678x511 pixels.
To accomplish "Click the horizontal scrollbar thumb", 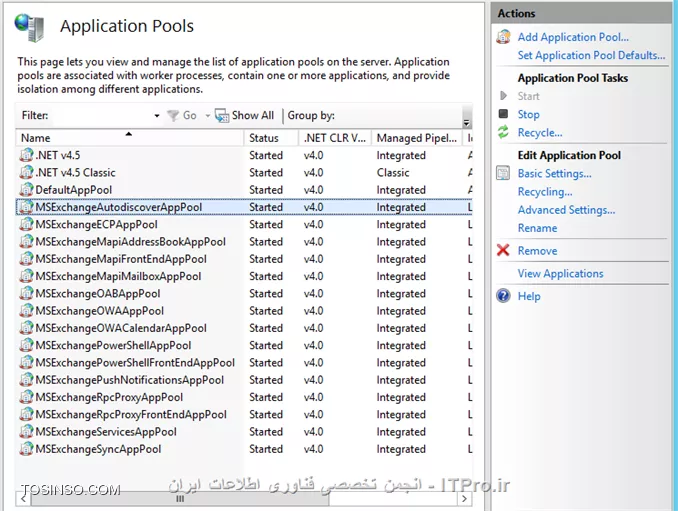I will coord(180,499).
